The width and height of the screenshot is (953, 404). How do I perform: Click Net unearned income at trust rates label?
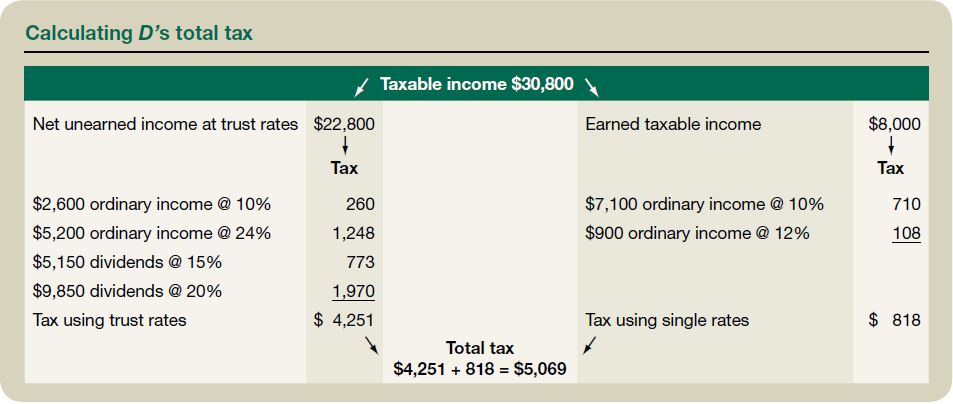coord(165,124)
